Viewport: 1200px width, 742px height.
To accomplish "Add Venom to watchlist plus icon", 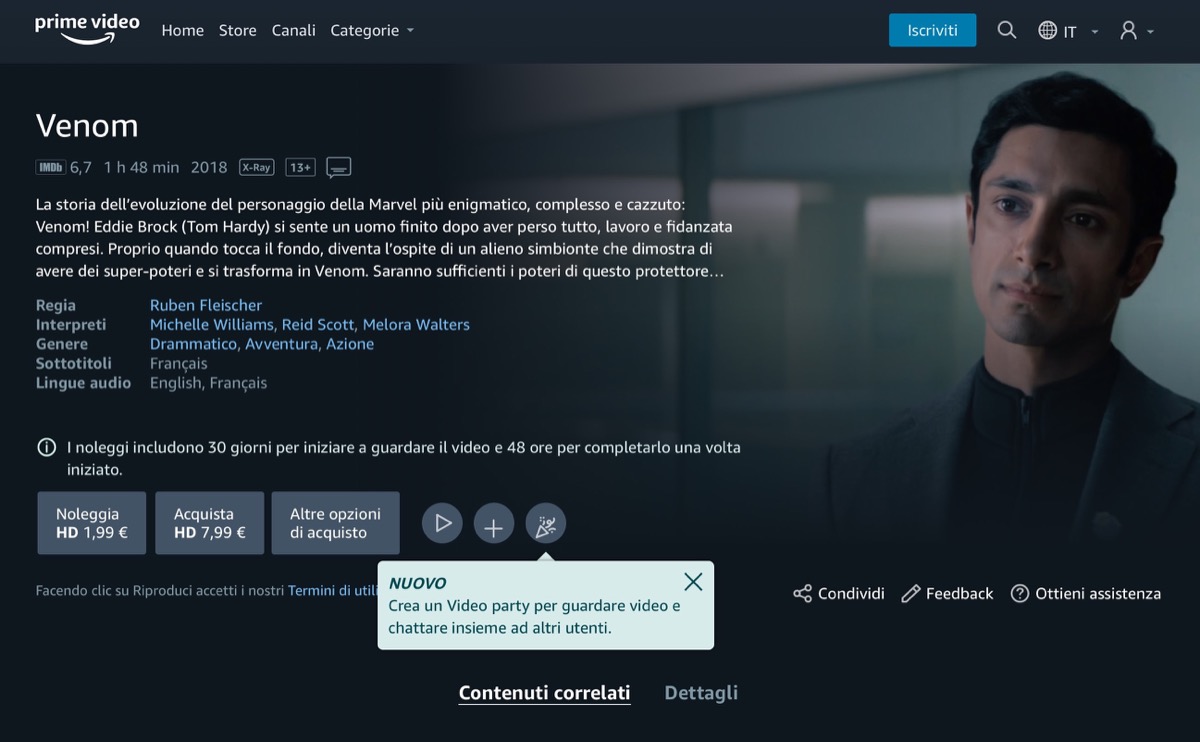I will (494, 523).
